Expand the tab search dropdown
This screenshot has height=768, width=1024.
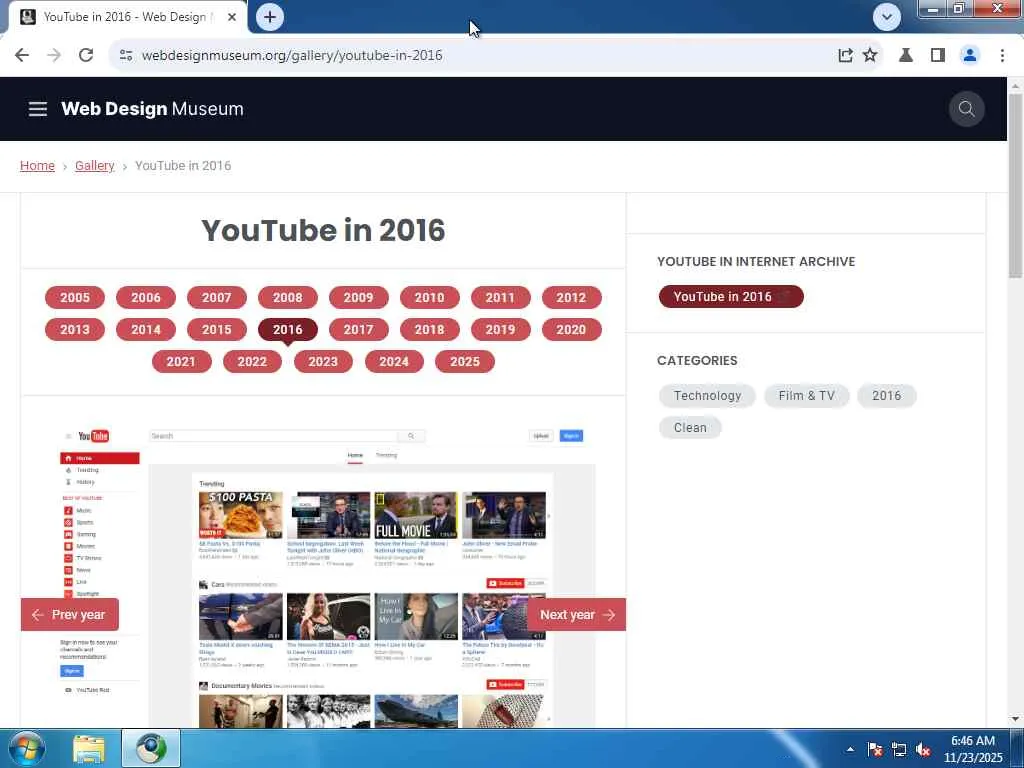887,17
